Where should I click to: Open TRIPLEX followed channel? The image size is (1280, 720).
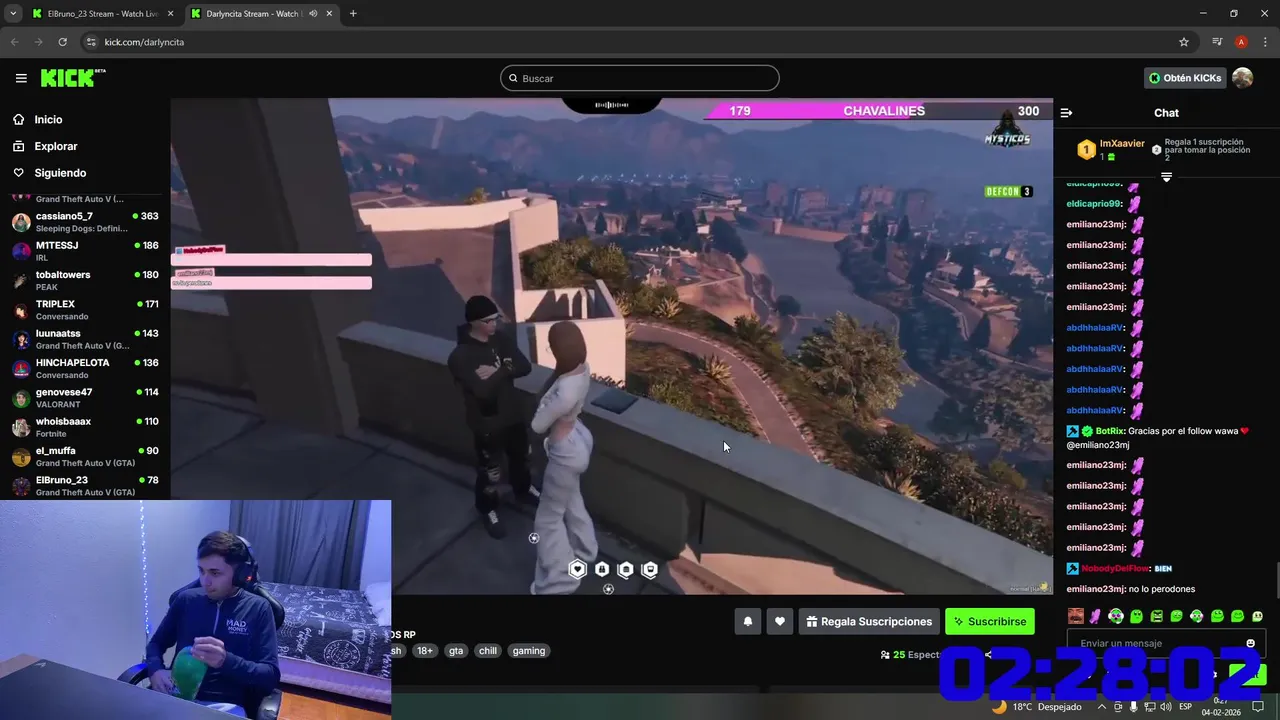85,310
